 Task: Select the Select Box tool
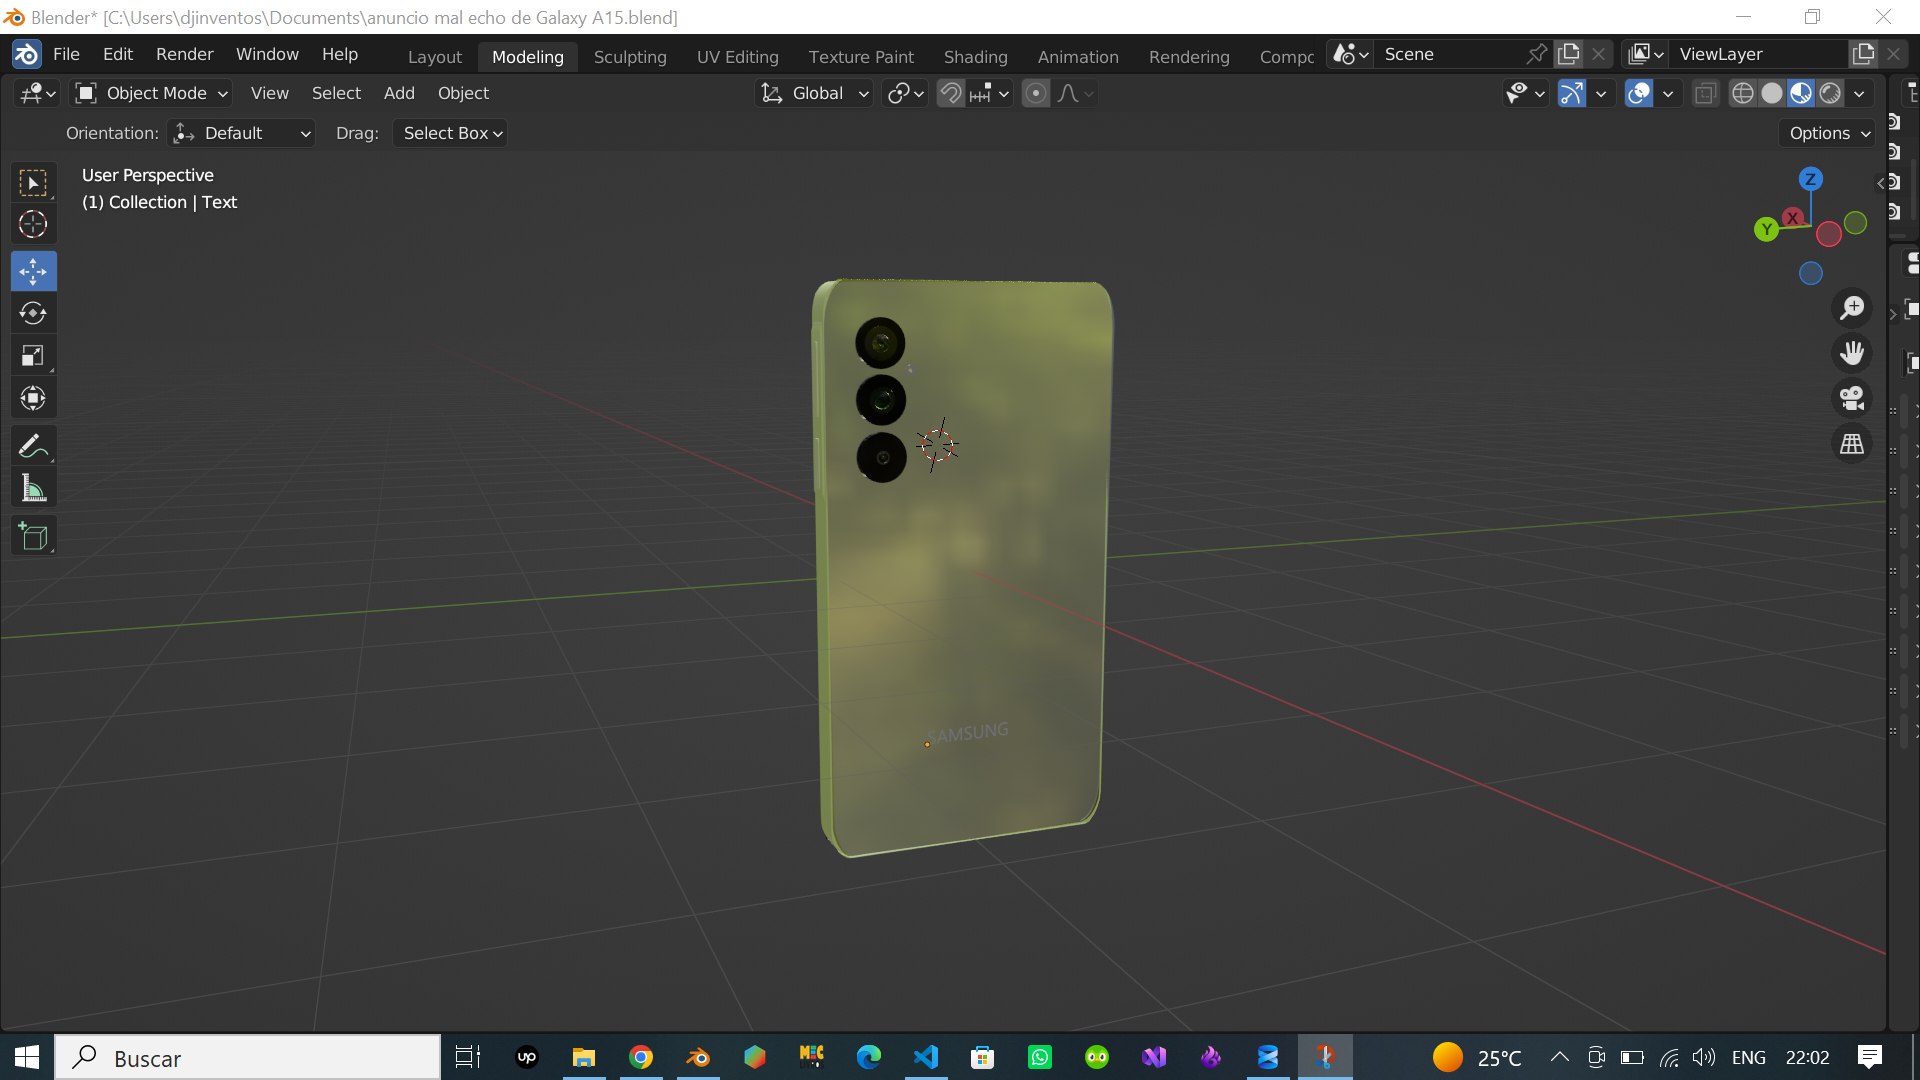pos(33,183)
